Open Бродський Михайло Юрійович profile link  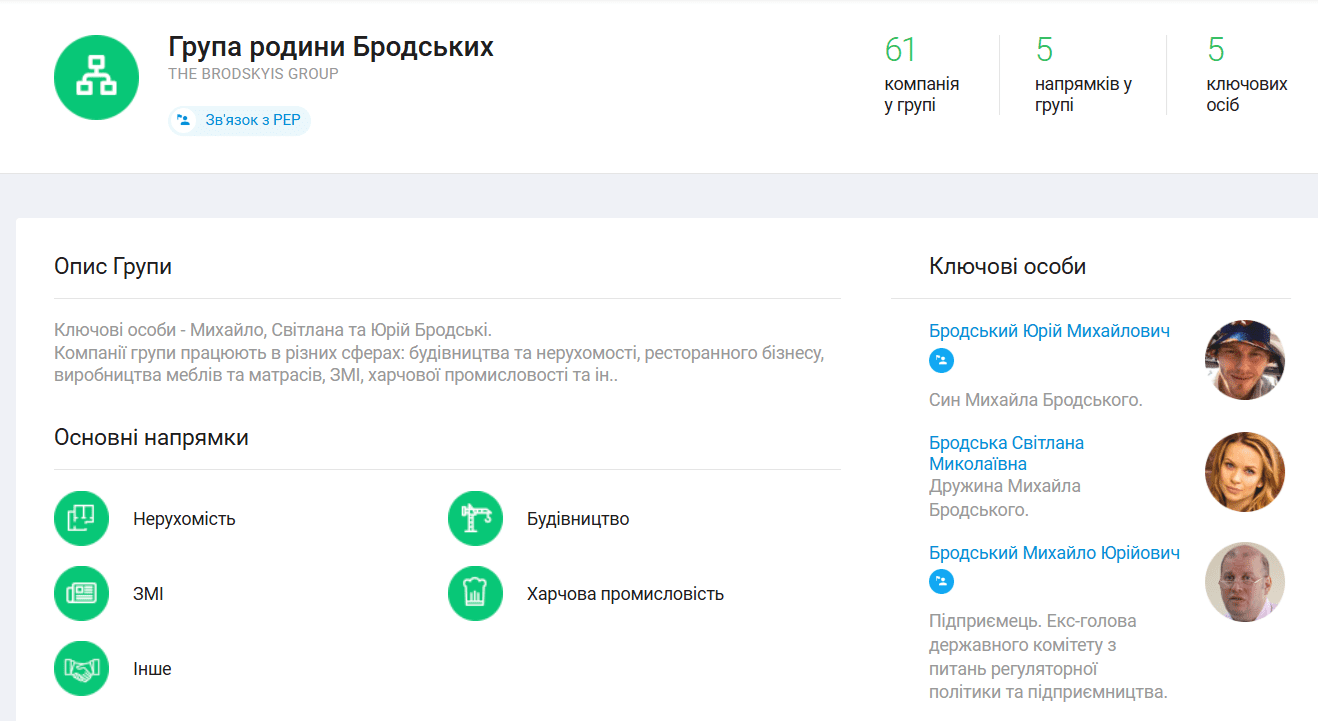tap(1054, 553)
